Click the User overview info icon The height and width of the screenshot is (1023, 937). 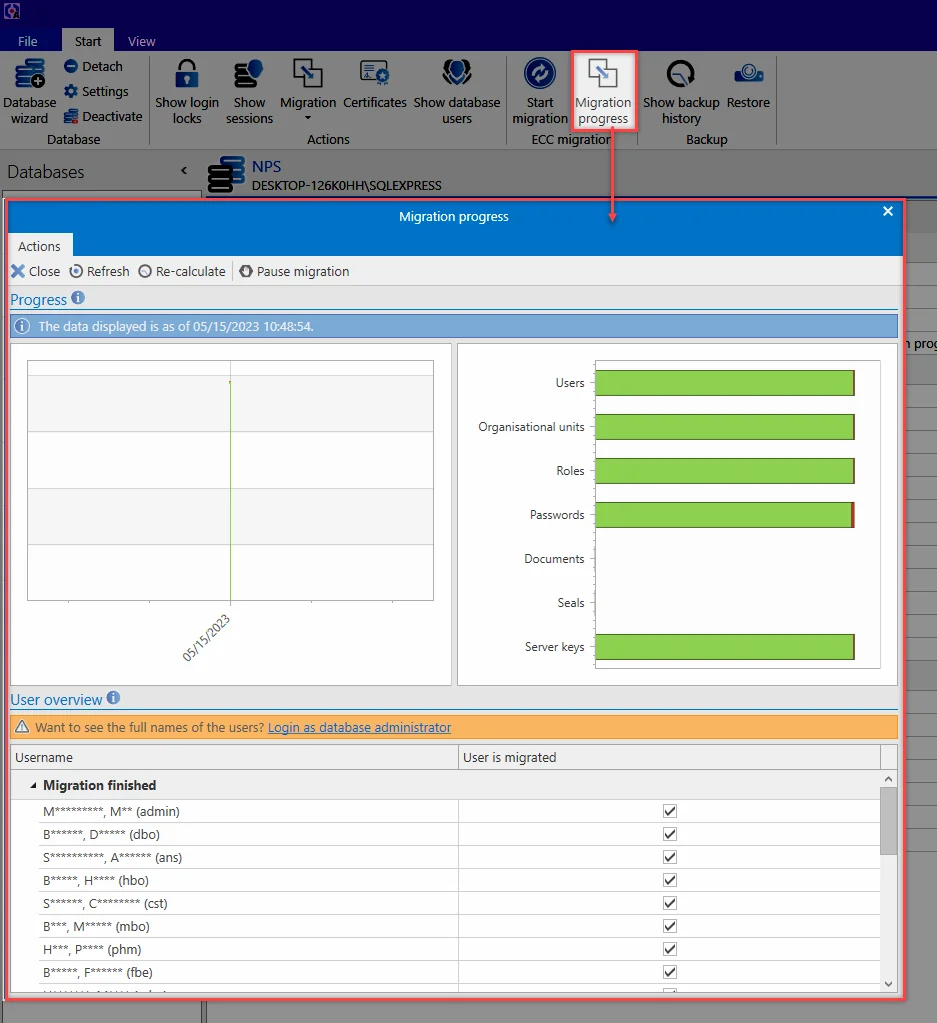click(113, 697)
